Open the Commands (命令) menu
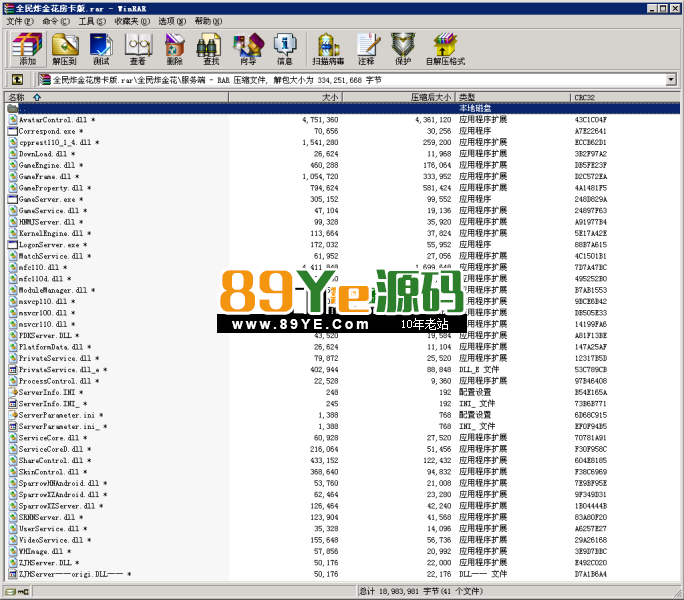This screenshot has height=600, width=684. (56, 21)
